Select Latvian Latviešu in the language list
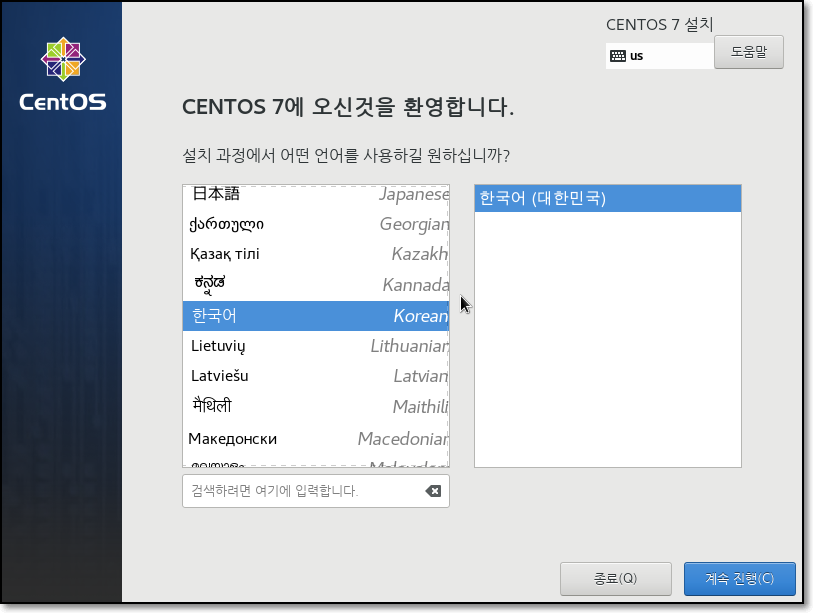Screen dimensions: 813x613 [316, 376]
